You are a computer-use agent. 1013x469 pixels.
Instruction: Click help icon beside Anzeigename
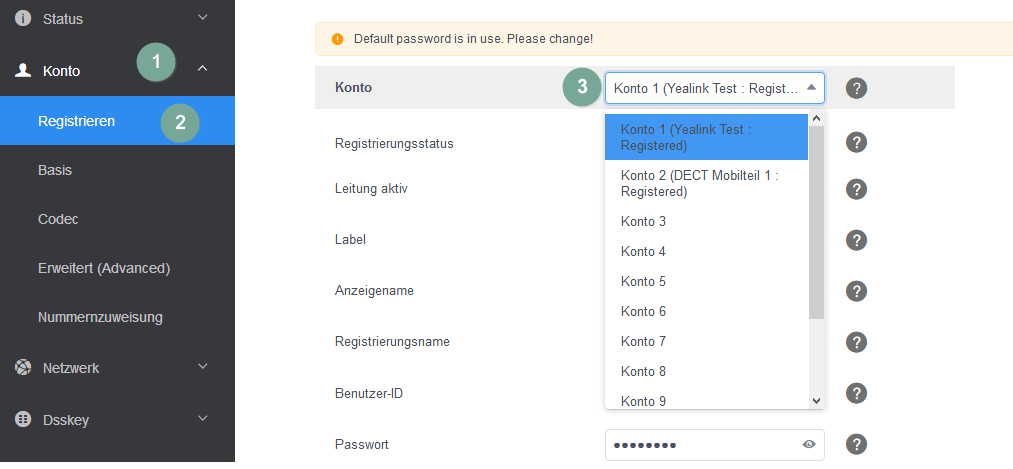(x=856, y=291)
